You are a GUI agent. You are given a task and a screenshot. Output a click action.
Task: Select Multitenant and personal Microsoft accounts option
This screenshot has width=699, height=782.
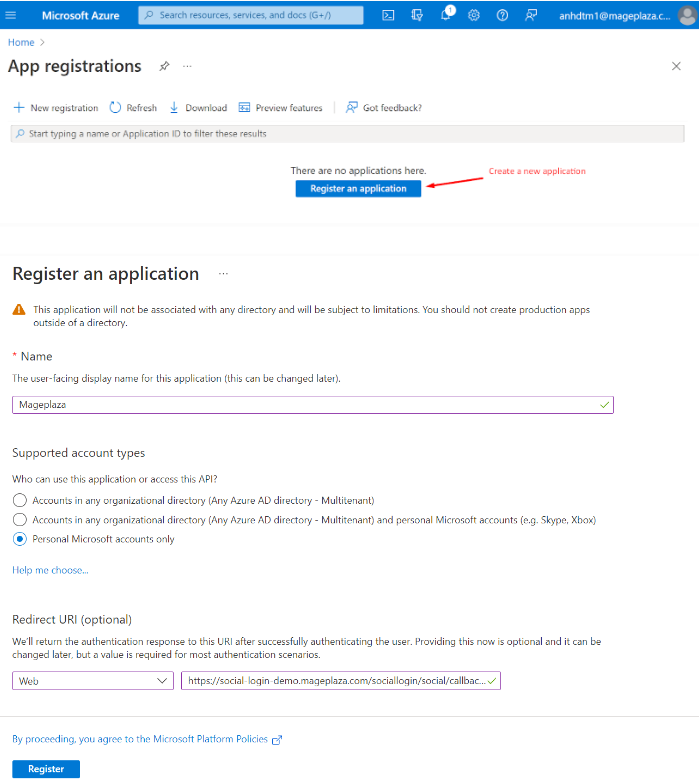point(20,520)
